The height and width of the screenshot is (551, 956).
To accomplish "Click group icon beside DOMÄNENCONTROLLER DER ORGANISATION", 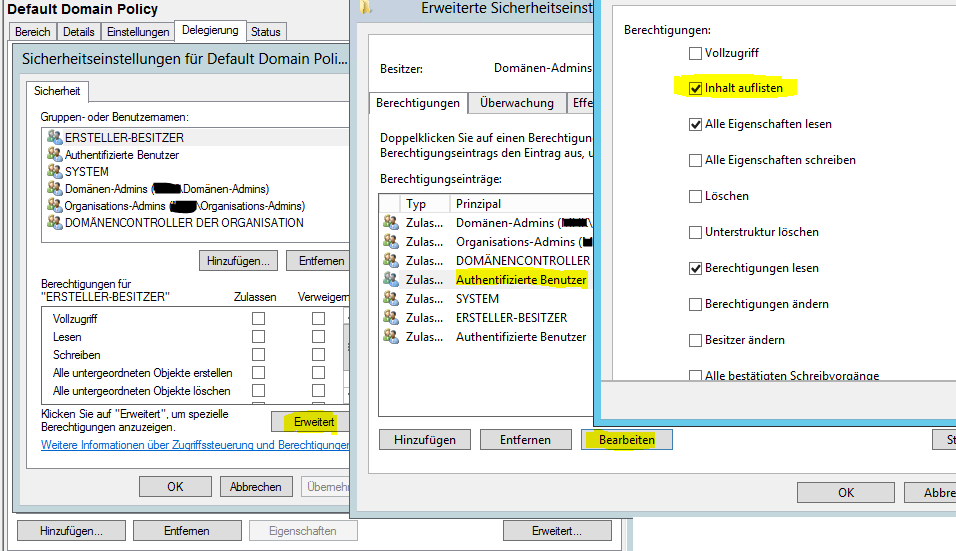I will [55, 222].
